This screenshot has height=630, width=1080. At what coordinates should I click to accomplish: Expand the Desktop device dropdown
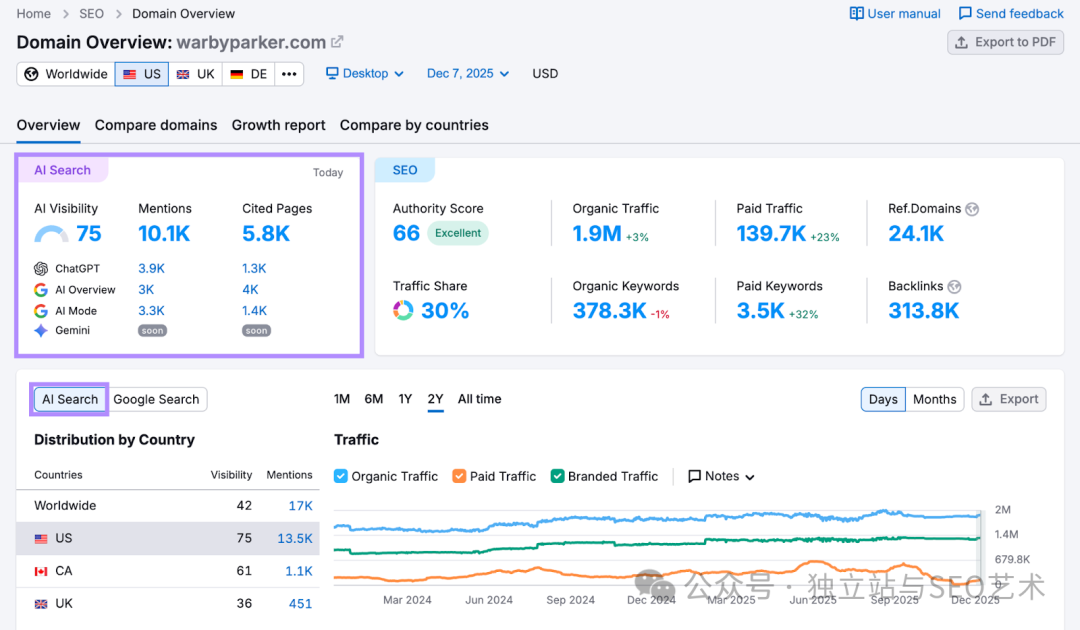click(x=364, y=73)
